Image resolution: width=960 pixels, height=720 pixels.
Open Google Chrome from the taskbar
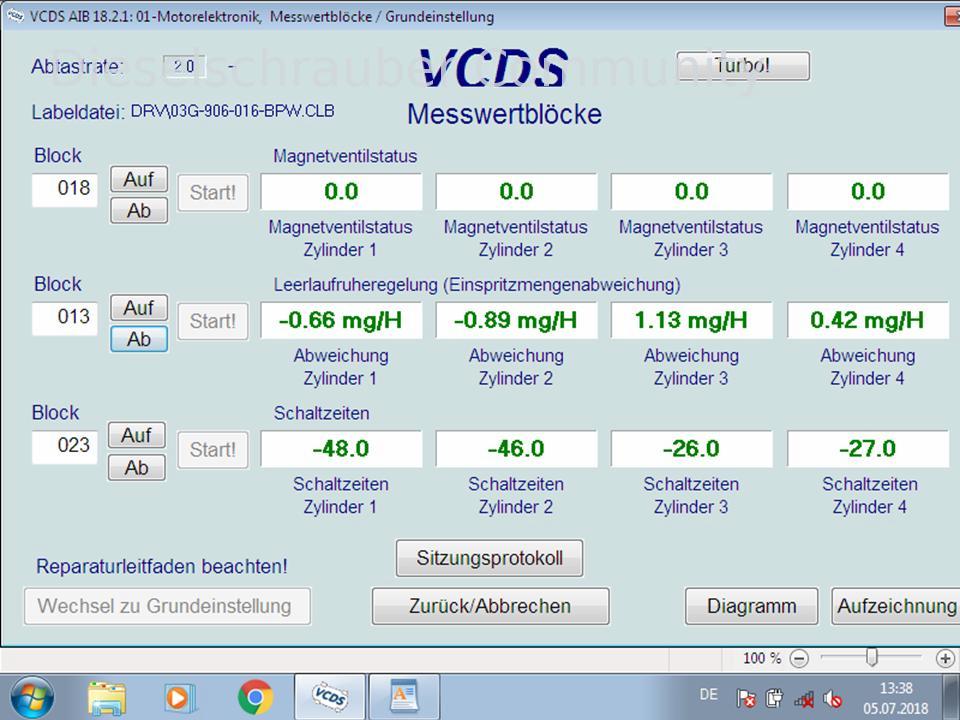[255, 697]
